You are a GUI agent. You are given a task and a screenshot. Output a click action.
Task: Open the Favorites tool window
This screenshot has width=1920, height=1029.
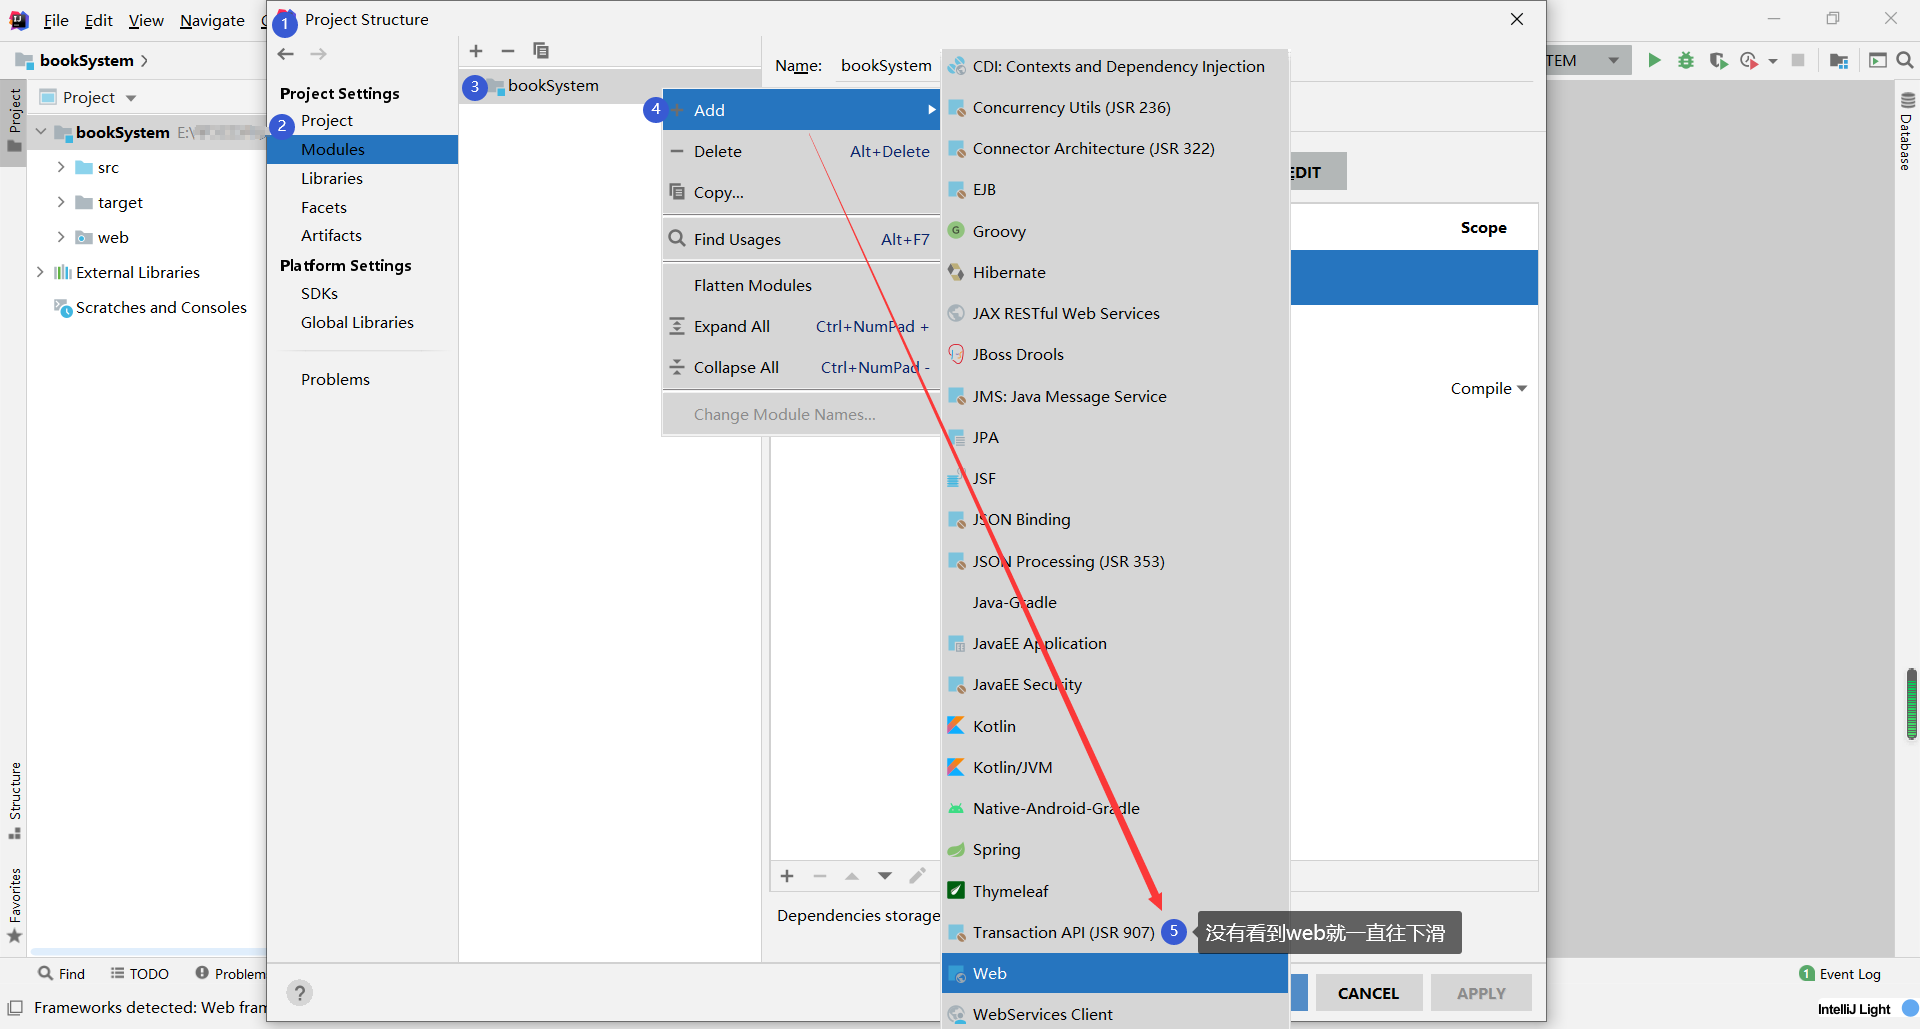[x=15, y=905]
